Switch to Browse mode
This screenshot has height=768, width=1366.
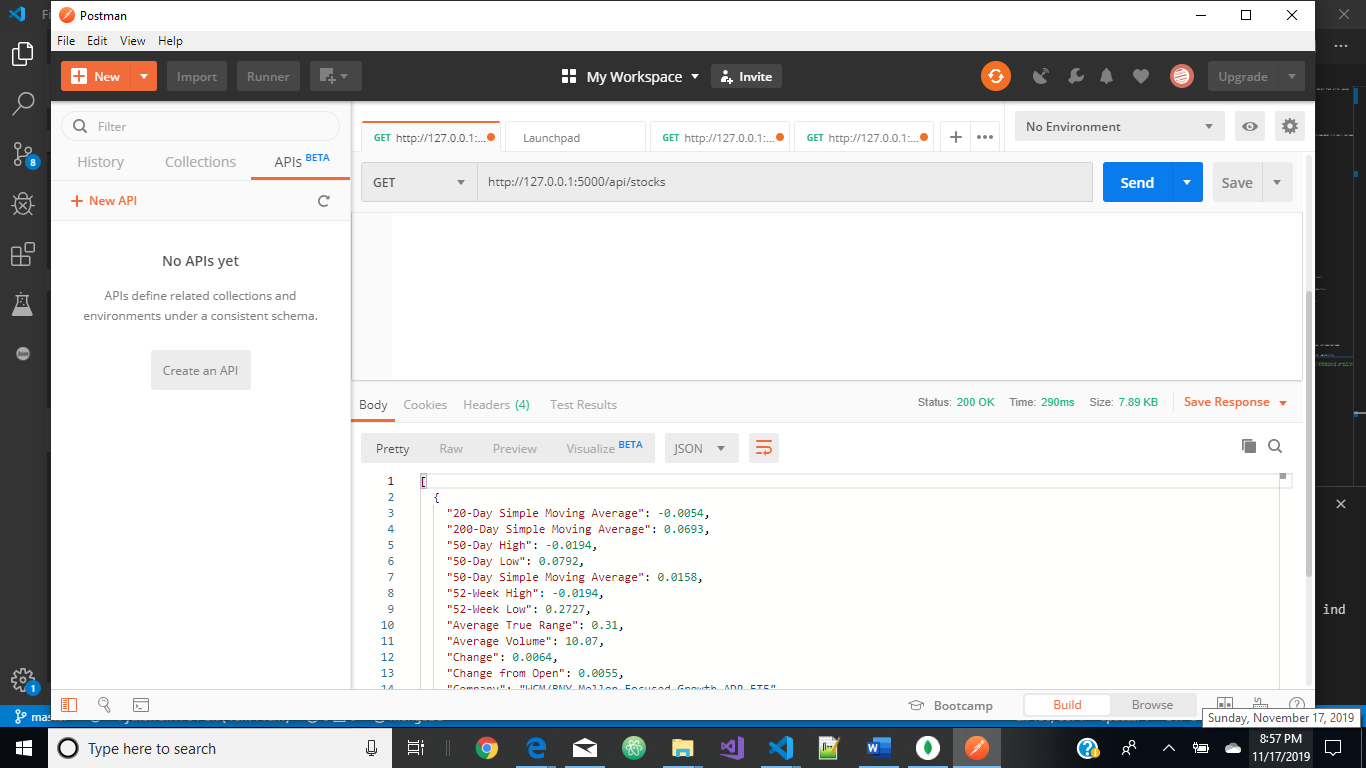[x=1152, y=705]
